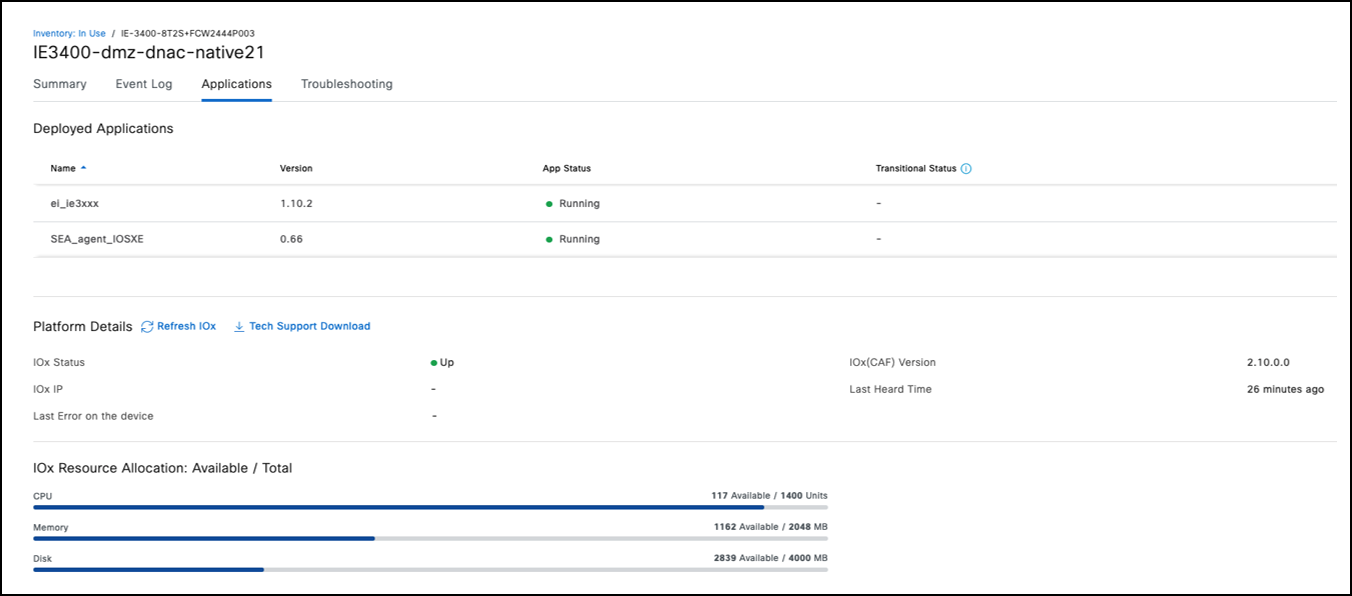Switch to the Event Log tab

[x=144, y=84]
